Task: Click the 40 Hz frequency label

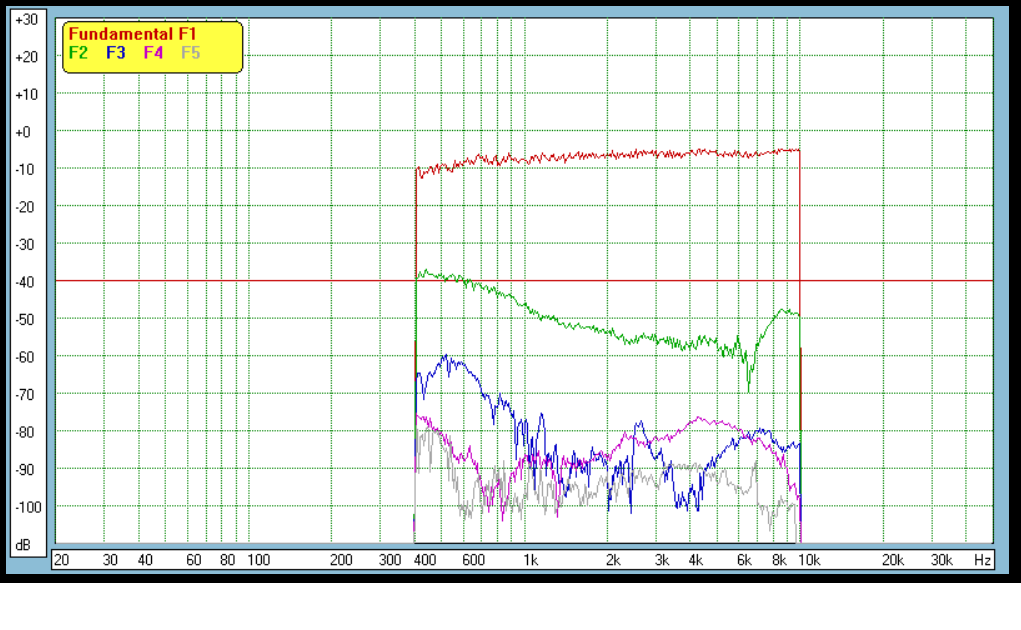Action: (145, 560)
